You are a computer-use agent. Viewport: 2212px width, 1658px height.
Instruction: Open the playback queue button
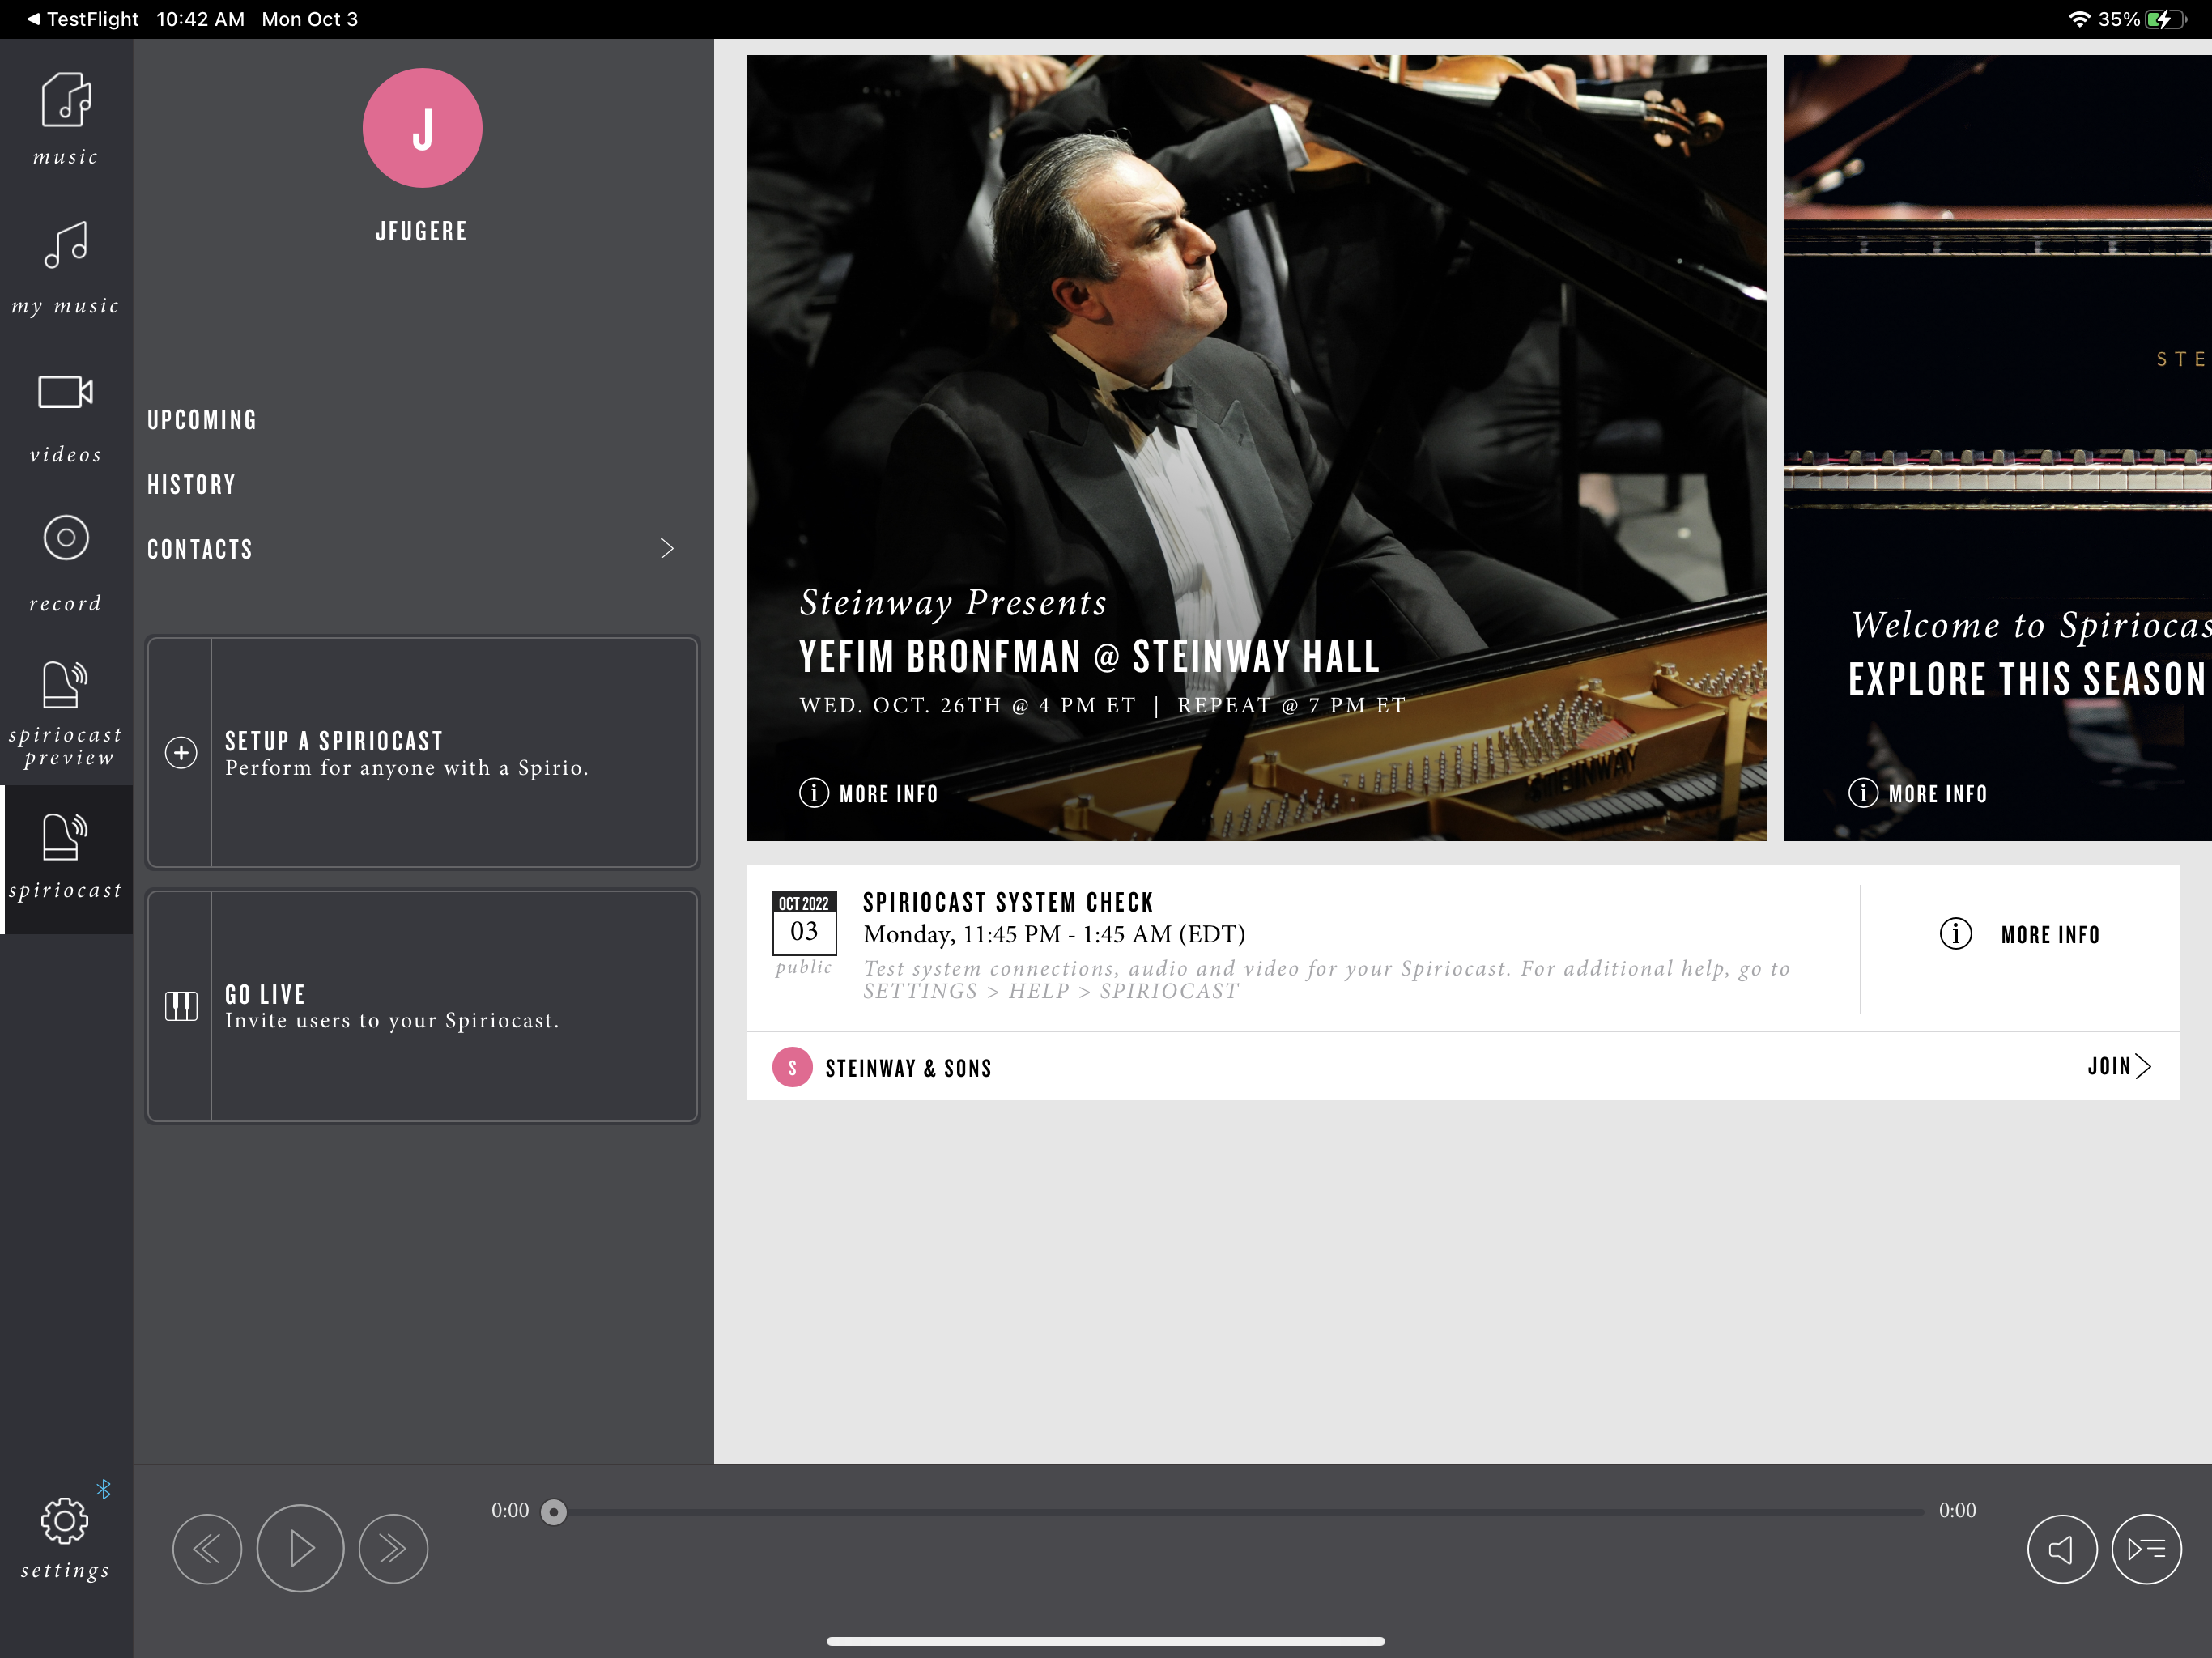coord(2146,1548)
